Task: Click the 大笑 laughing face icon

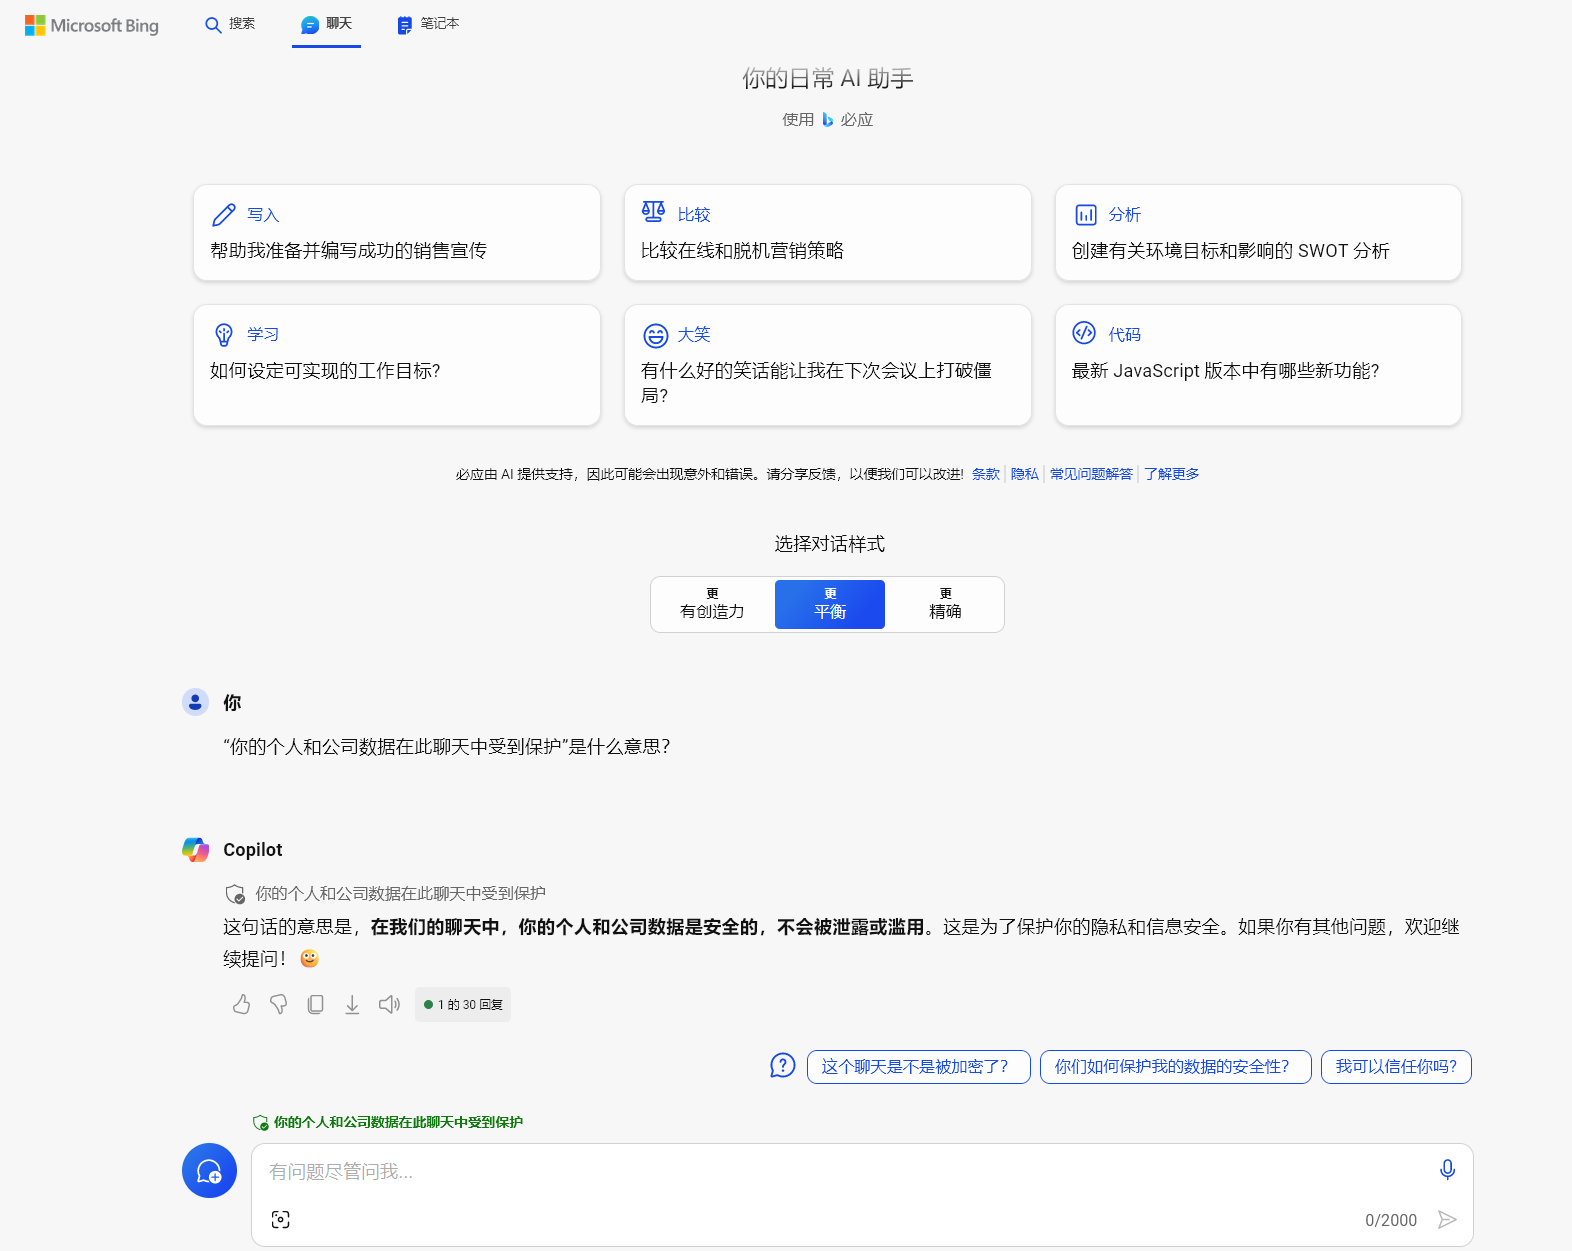Action: [x=656, y=335]
